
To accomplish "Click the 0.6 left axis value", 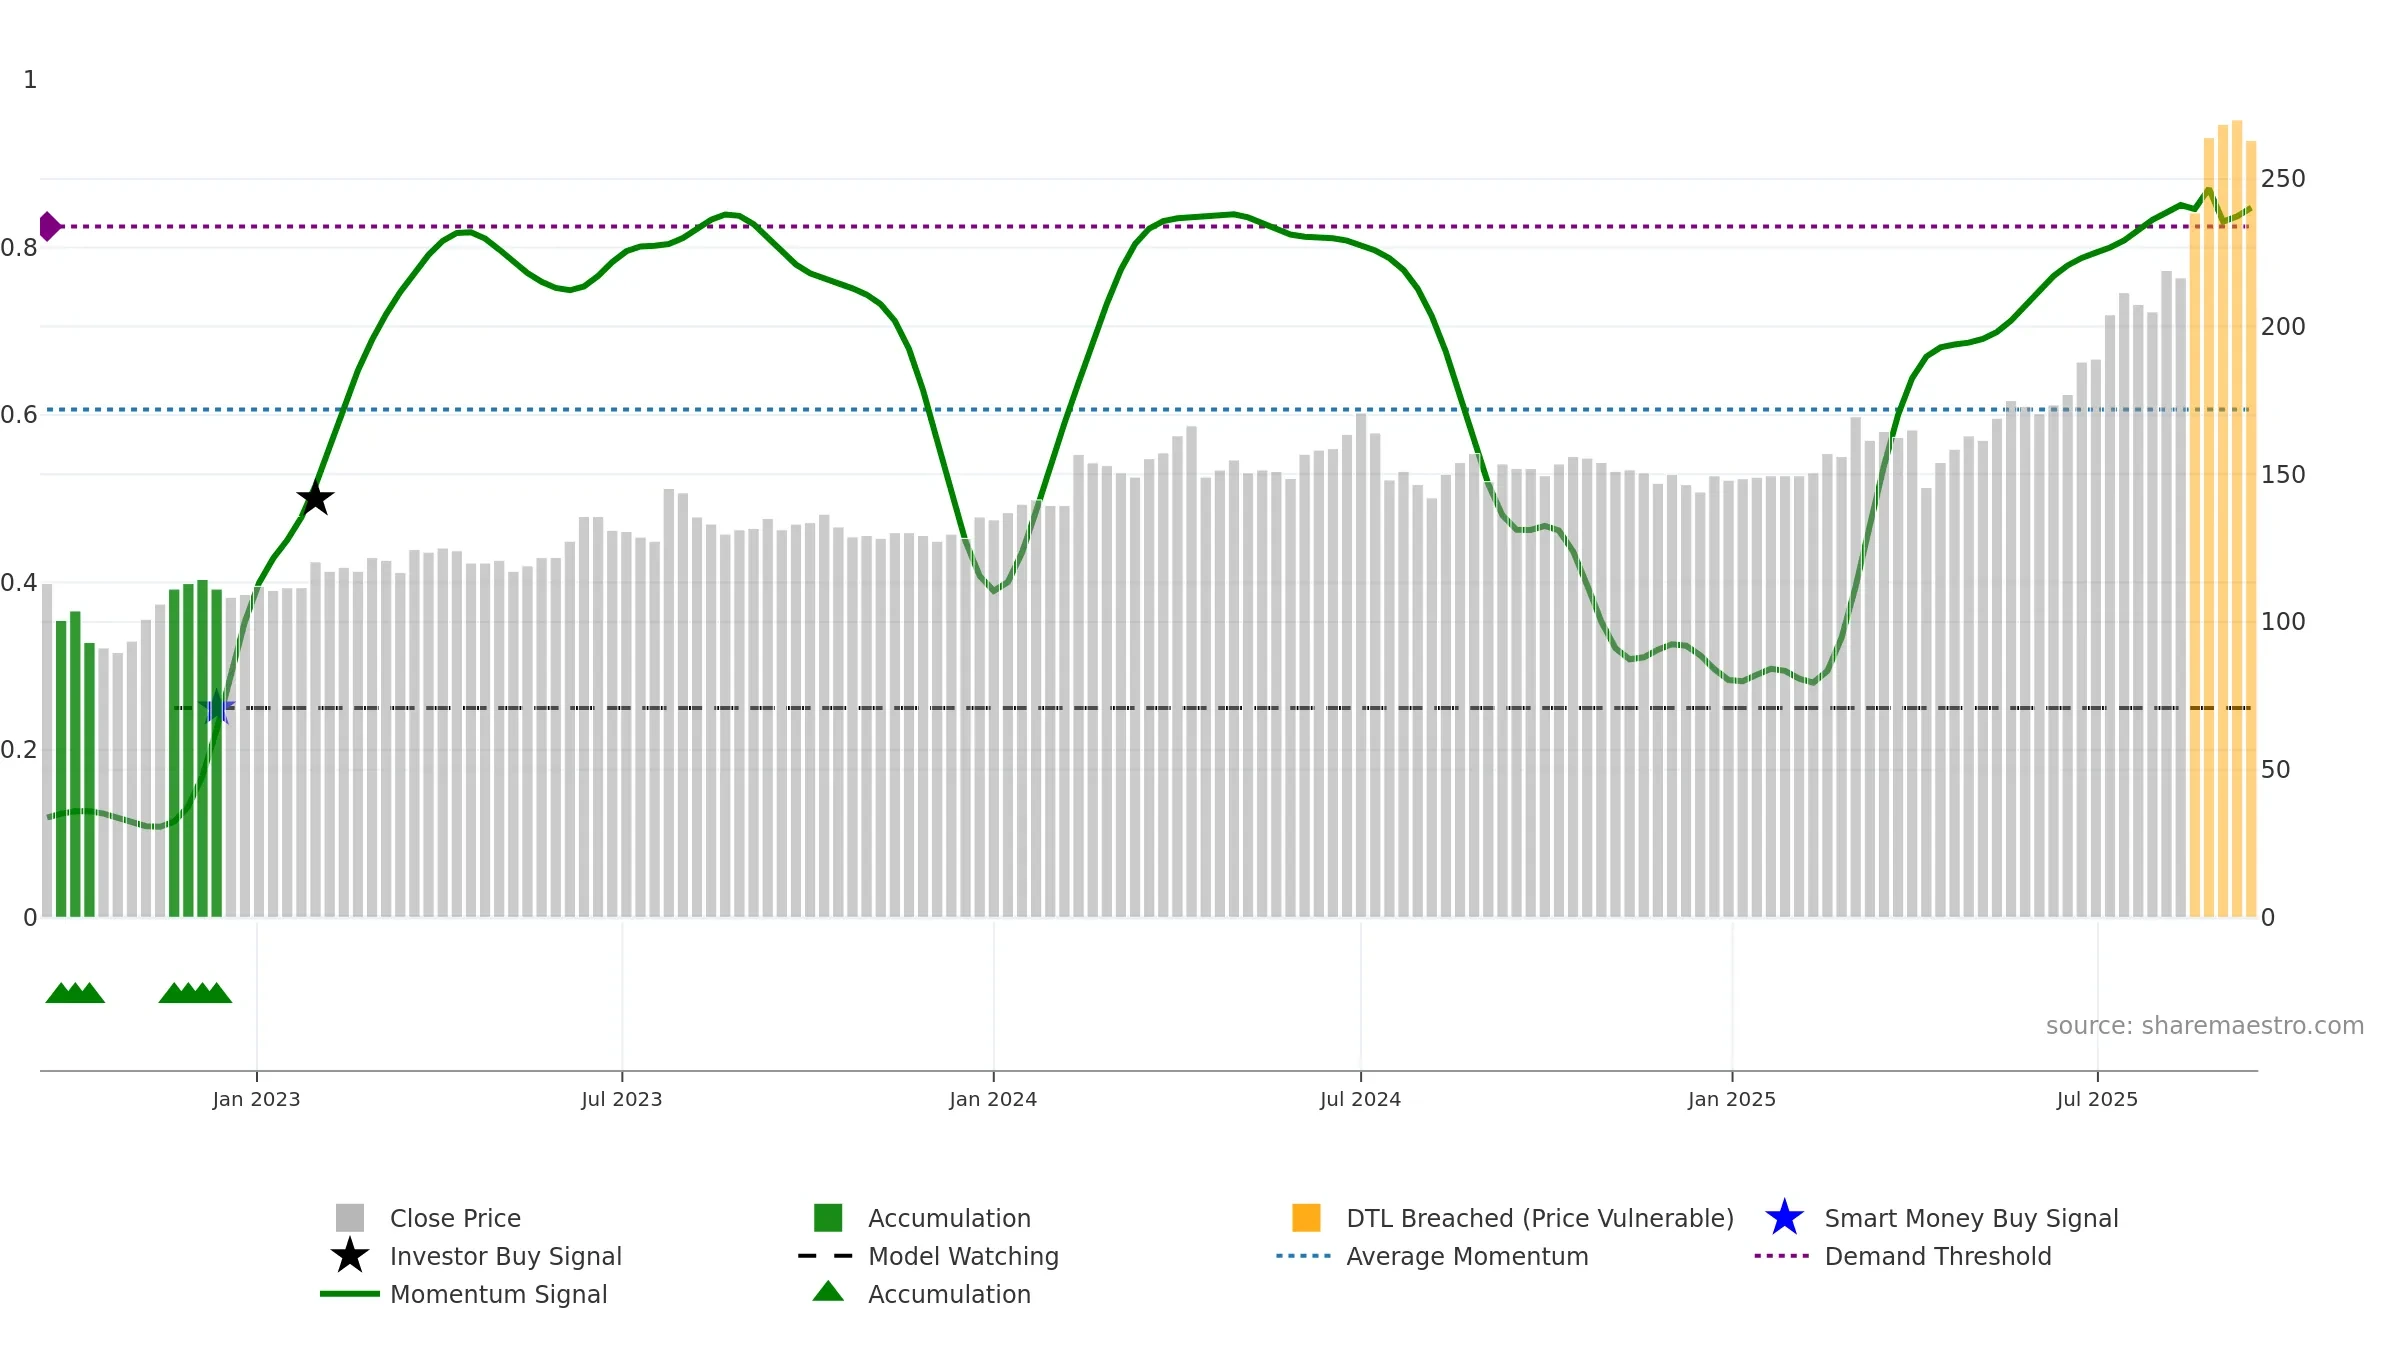I will [x=19, y=415].
